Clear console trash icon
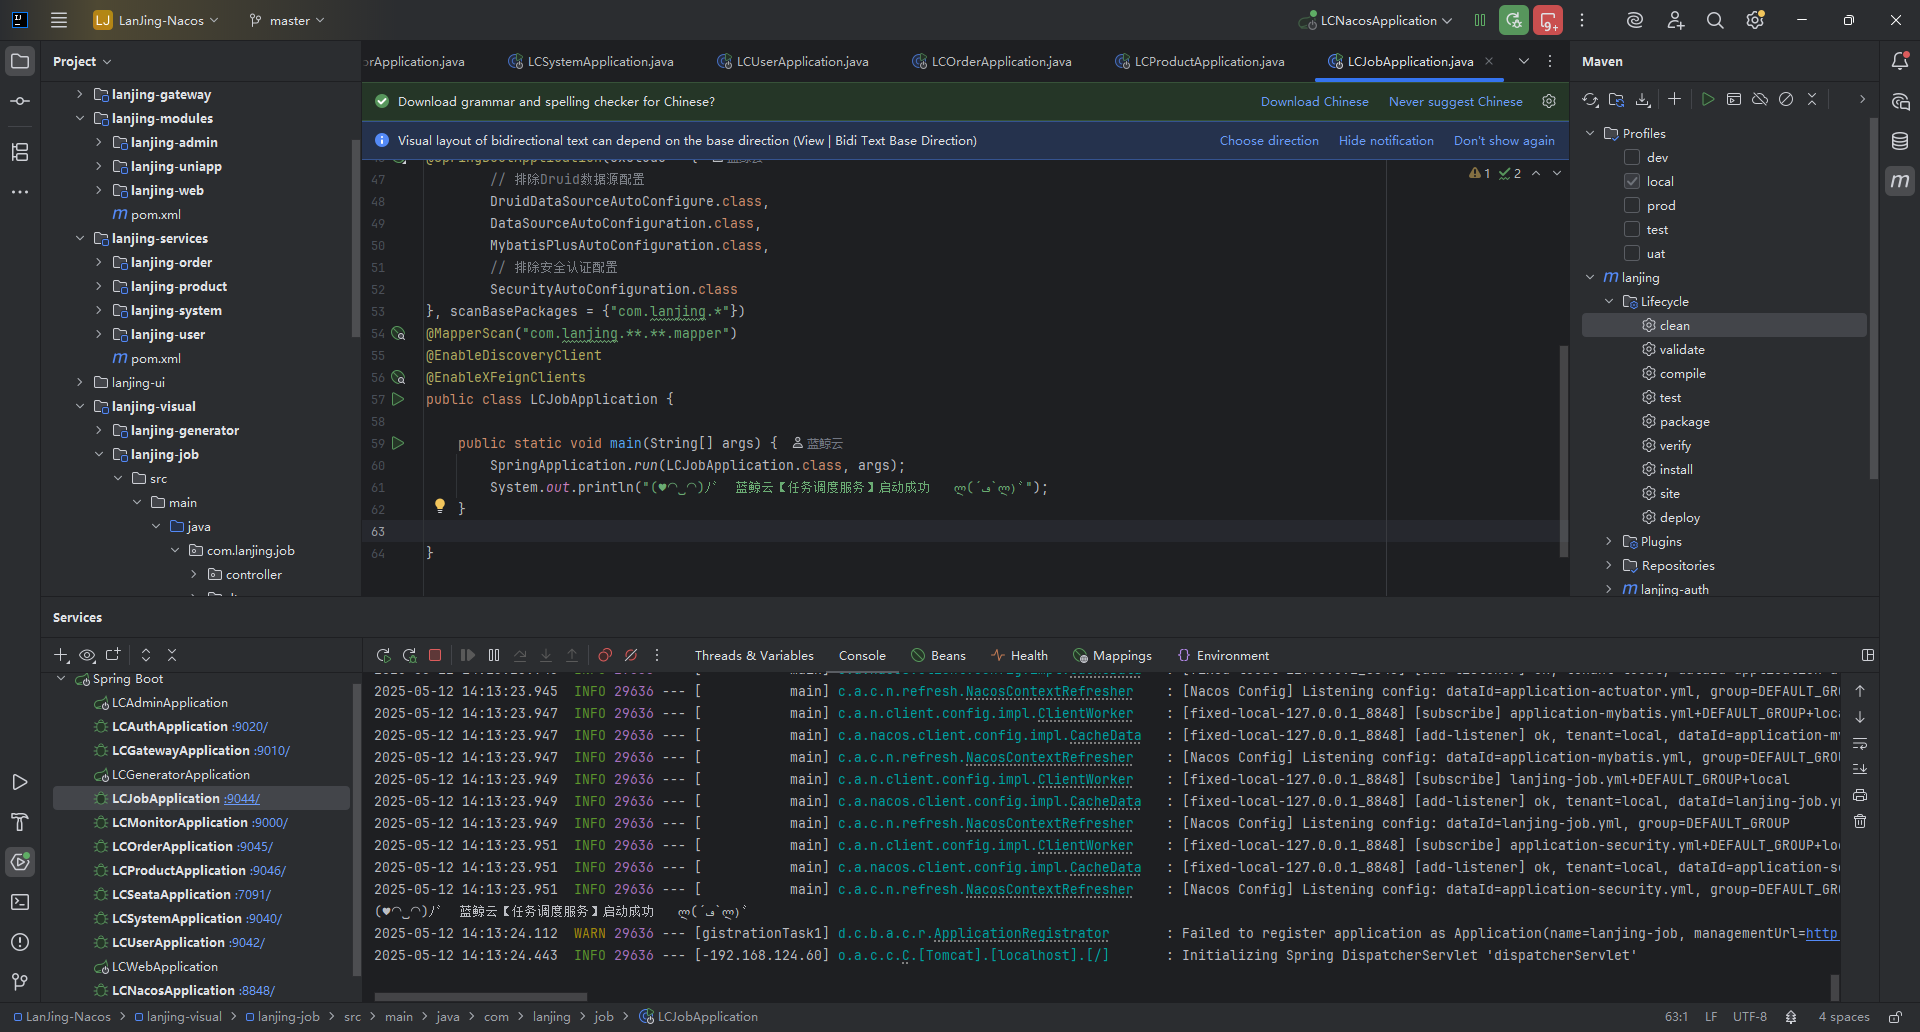Screen dimensions: 1920x1032 pyautogui.click(x=1860, y=821)
